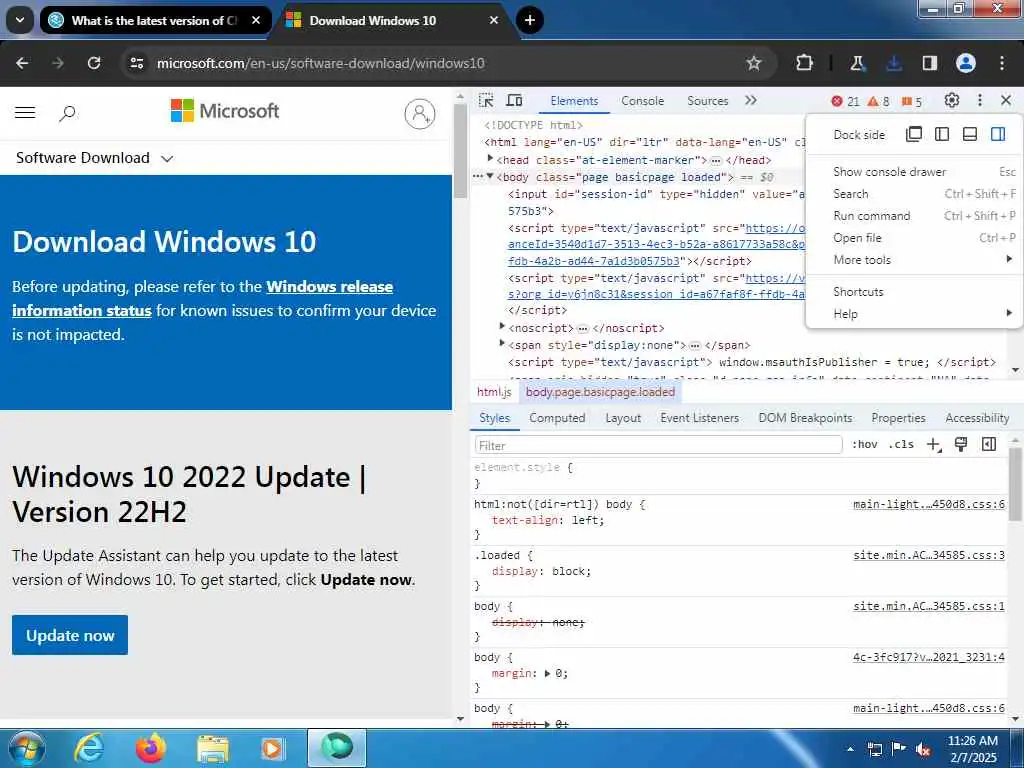
Task: Toggle the .cls element classes button
Action: pyautogui.click(x=901, y=445)
